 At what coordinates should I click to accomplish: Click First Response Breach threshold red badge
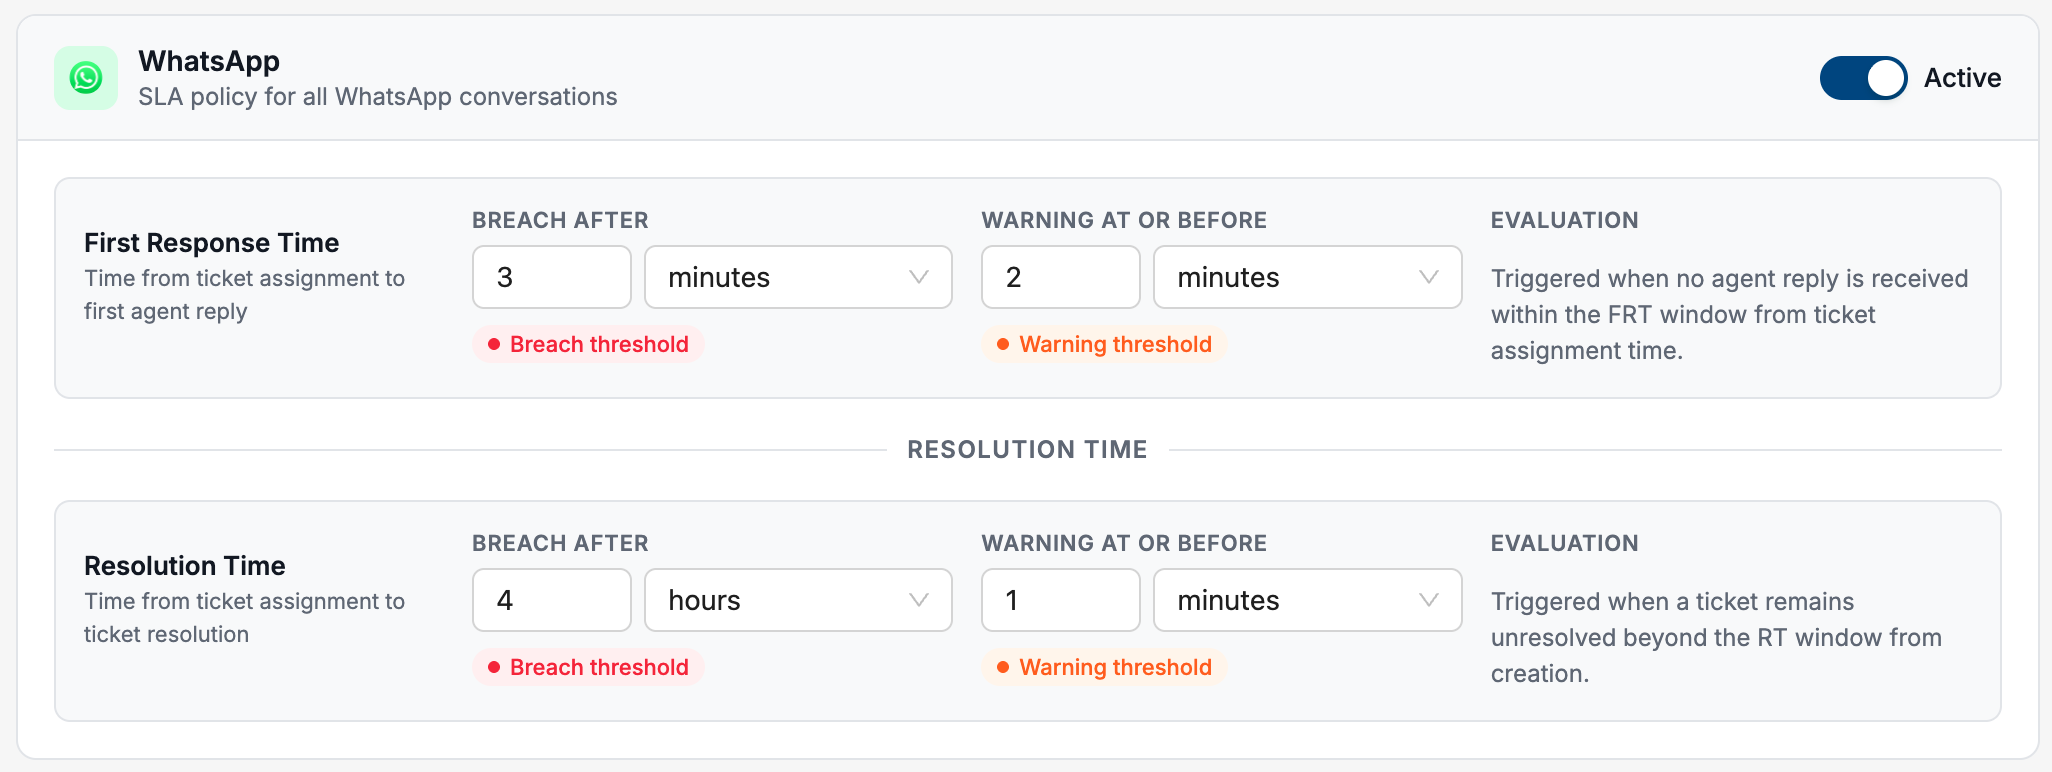[588, 344]
